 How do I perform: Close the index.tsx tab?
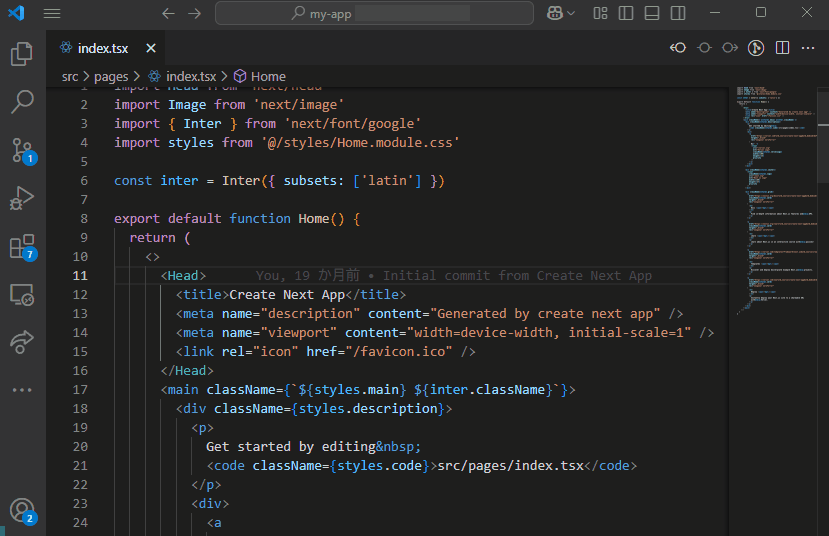coord(151,48)
